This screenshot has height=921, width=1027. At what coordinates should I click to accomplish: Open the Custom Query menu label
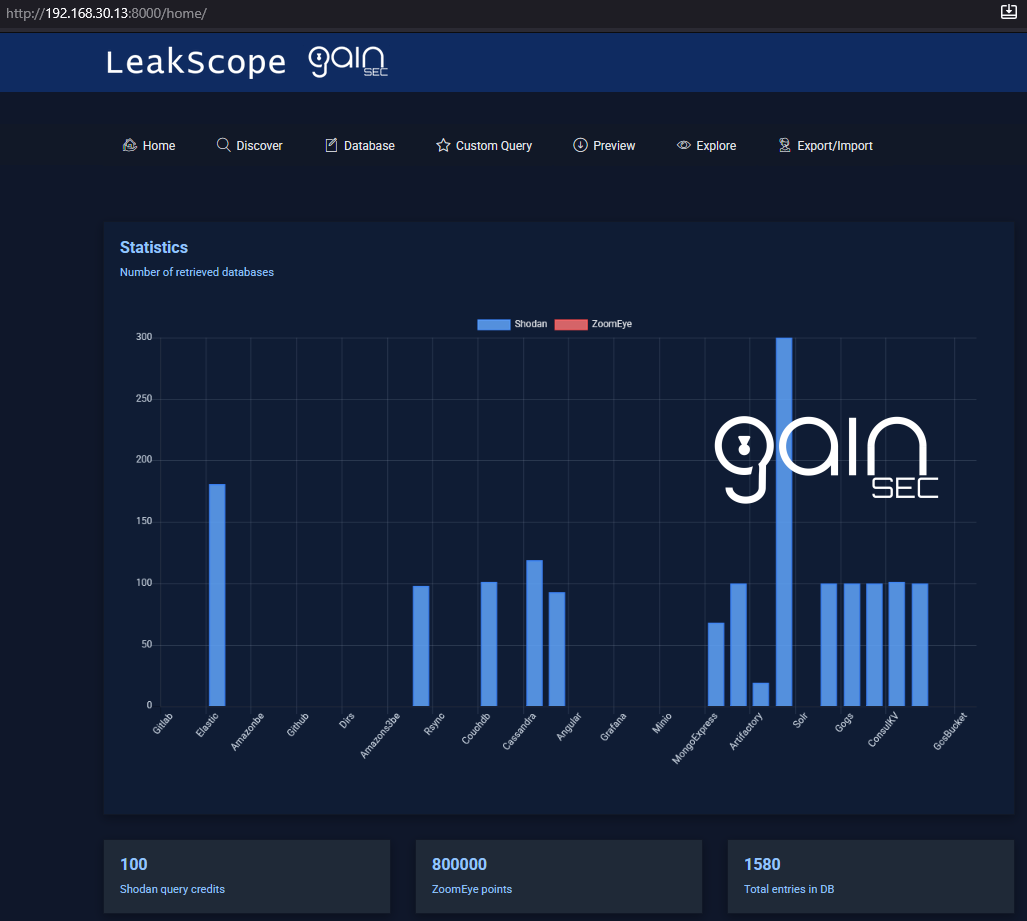(x=494, y=146)
